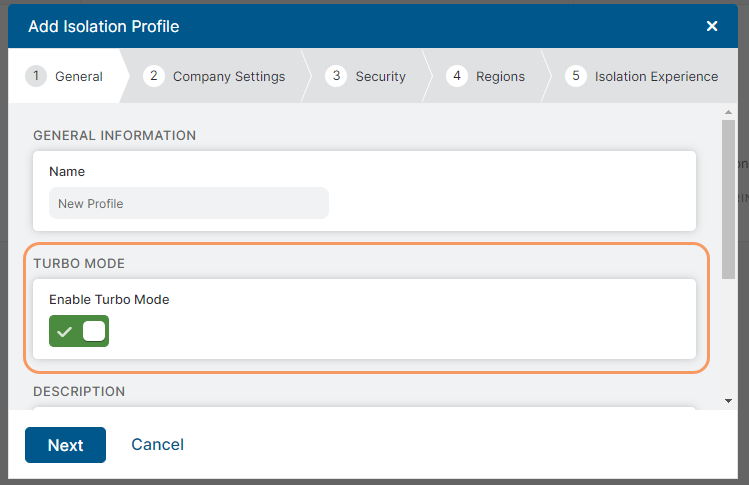Click the Cancel link
The height and width of the screenshot is (485, 749).
pos(157,445)
